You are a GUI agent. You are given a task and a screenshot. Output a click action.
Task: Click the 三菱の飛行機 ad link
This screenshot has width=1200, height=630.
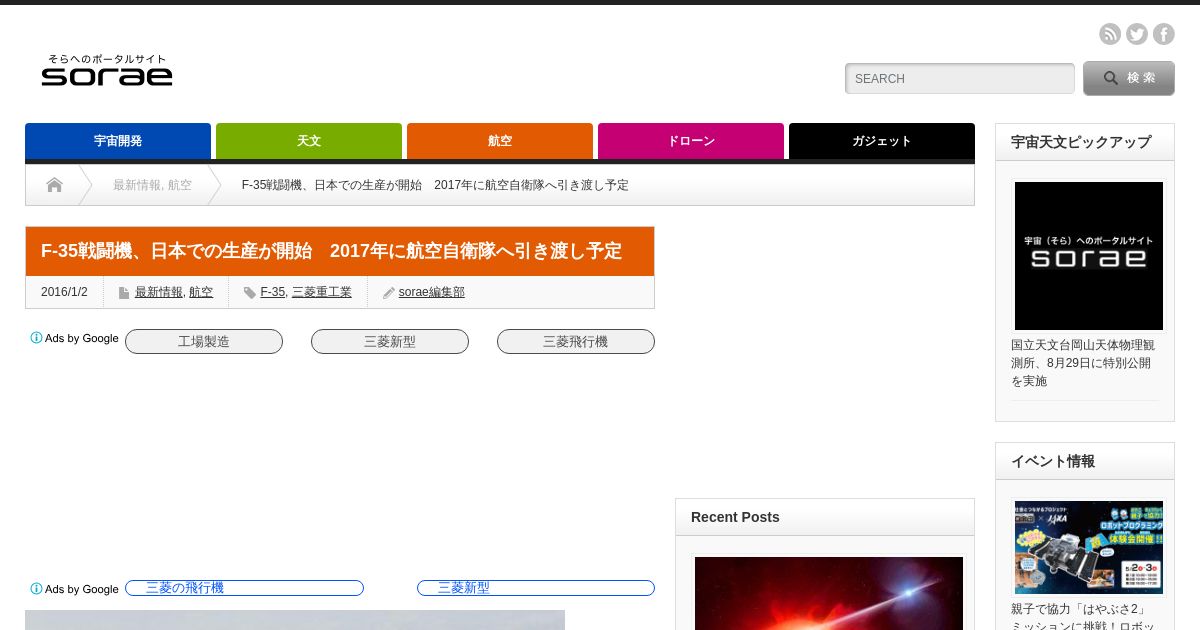(x=244, y=588)
